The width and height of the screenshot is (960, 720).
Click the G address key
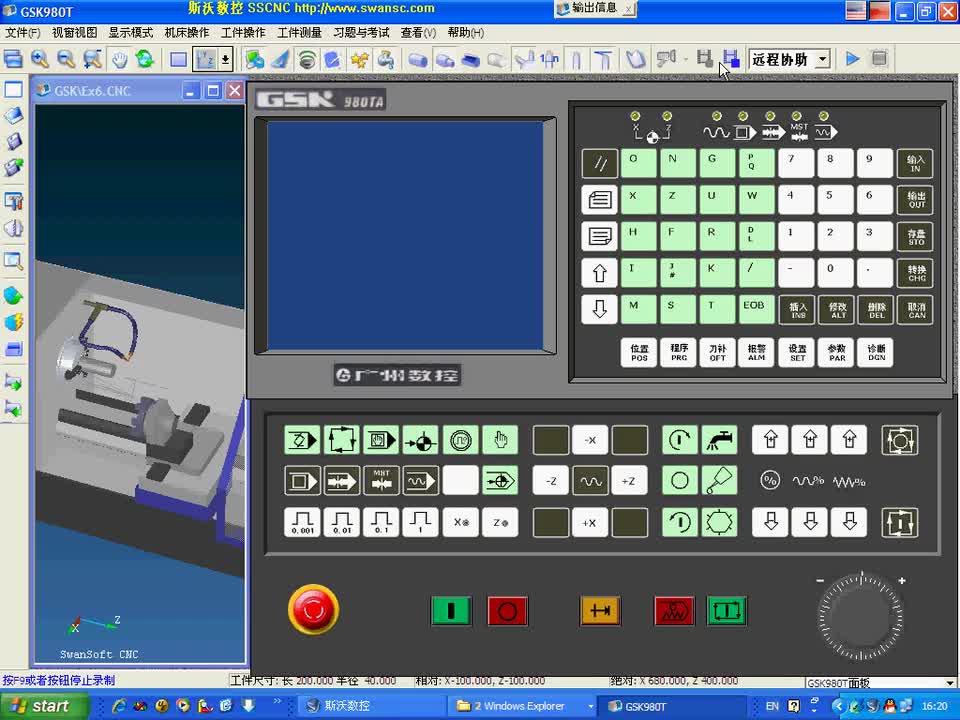(717, 163)
